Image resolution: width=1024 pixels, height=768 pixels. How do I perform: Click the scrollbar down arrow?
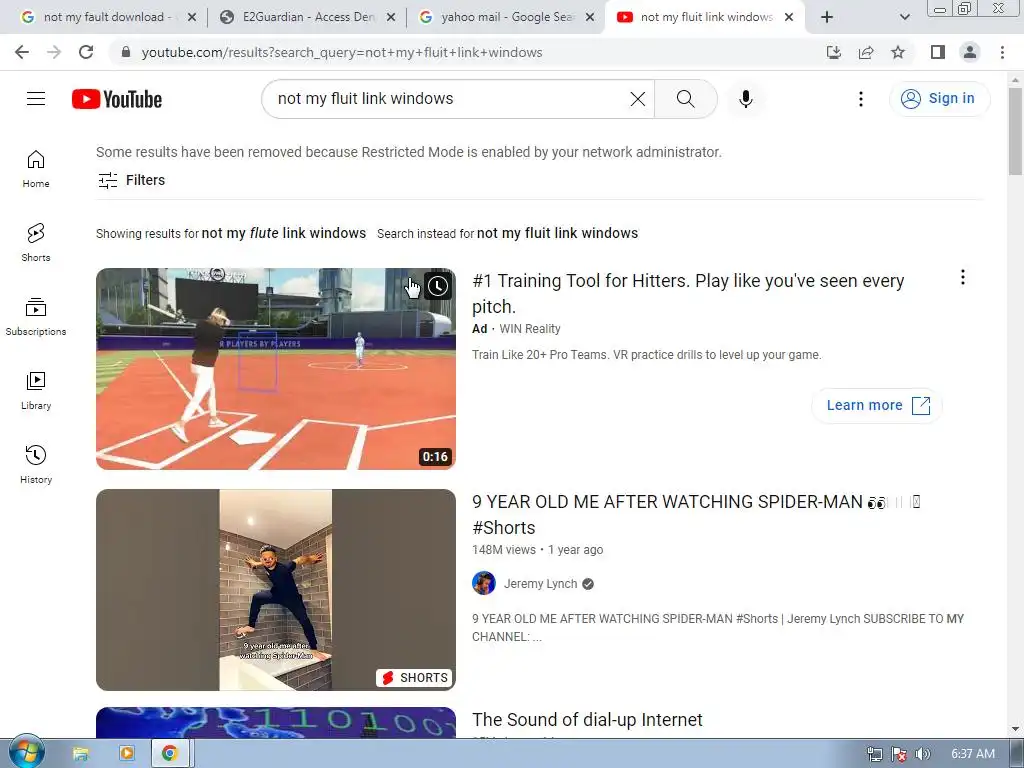[1015, 729]
